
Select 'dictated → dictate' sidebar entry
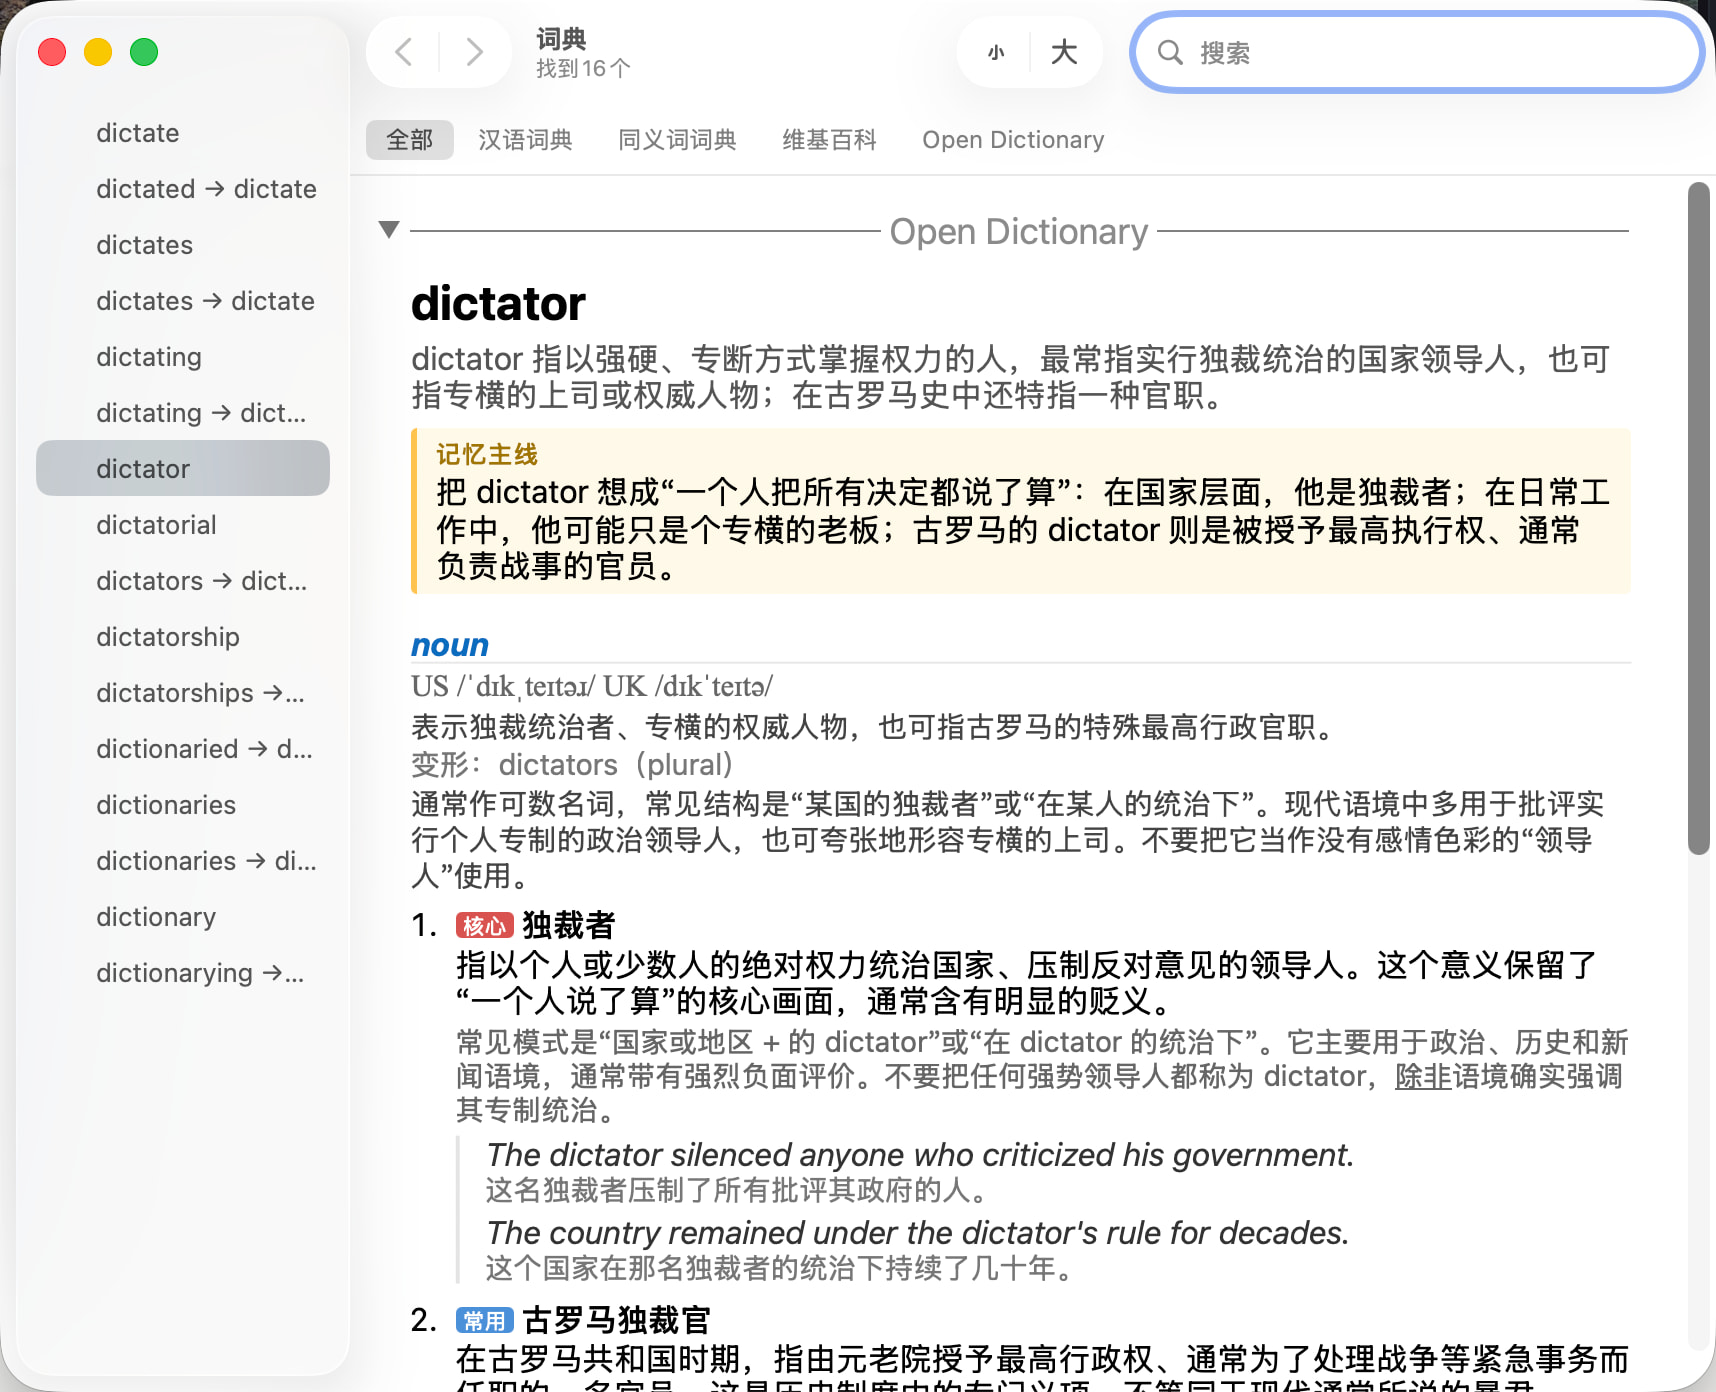pyautogui.click(x=183, y=189)
